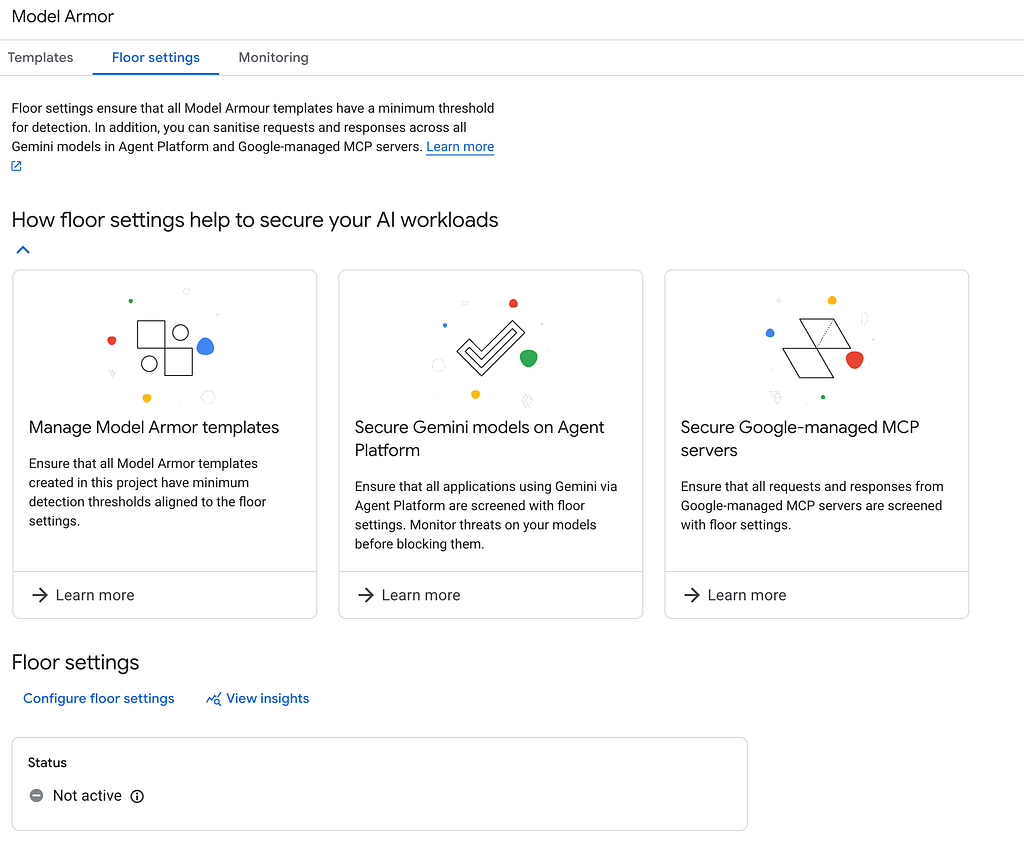This screenshot has height=843, width=1024.
Task: Click Learn more under Manage Model Armor templates
Action: (x=95, y=595)
